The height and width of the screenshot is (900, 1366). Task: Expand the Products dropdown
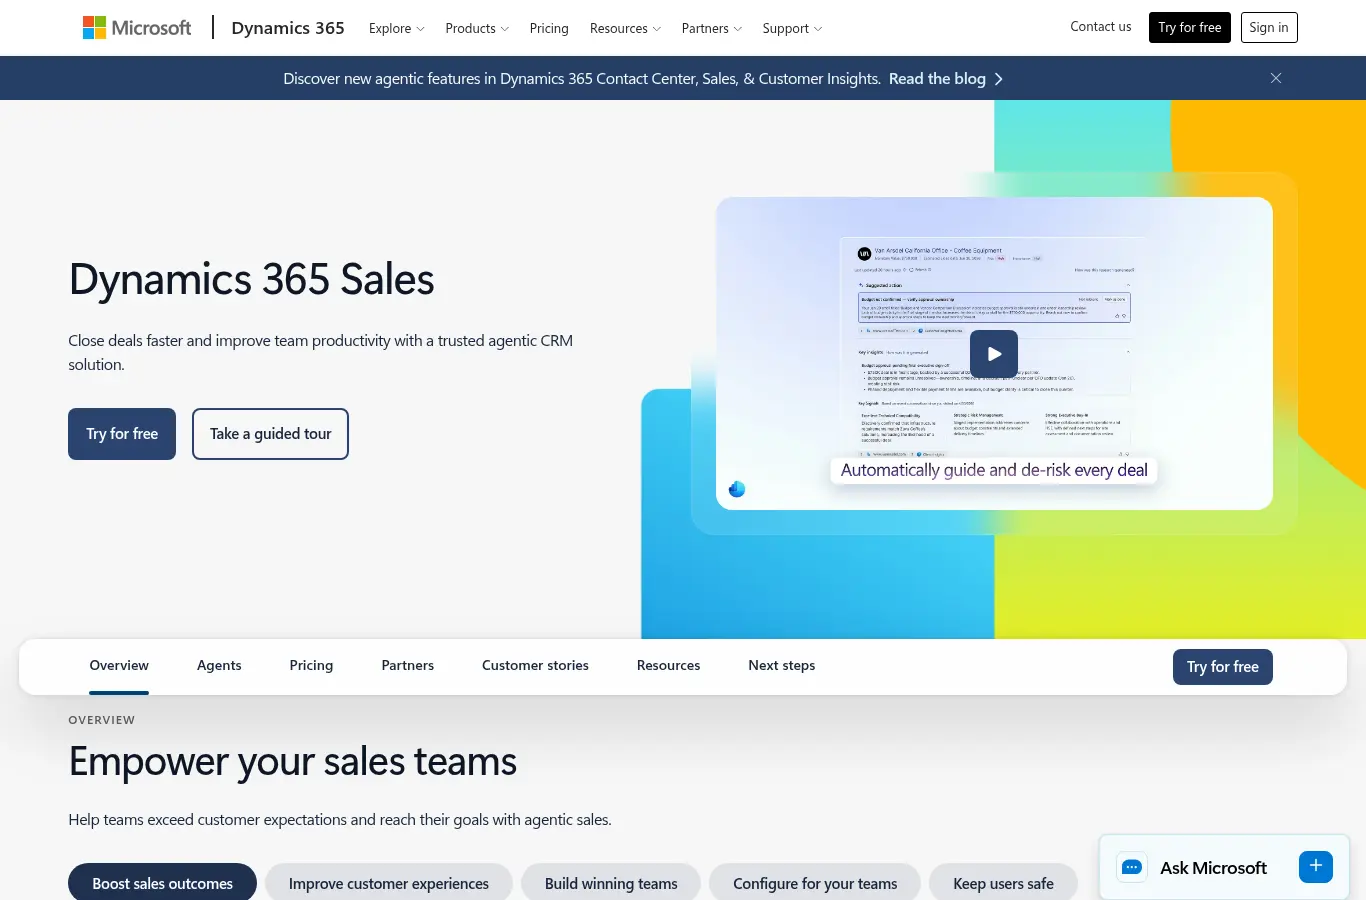[477, 28]
